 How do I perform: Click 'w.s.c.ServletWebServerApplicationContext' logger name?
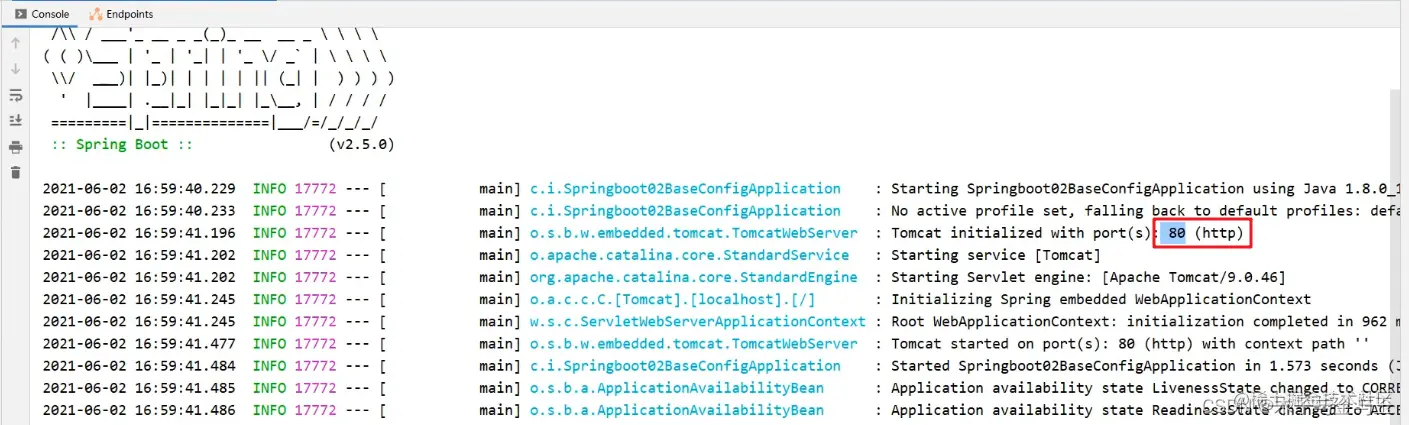coord(697,322)
